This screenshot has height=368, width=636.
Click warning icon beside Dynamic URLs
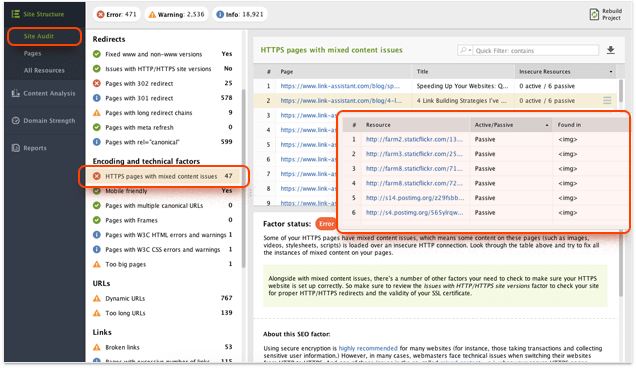point(97,298)
